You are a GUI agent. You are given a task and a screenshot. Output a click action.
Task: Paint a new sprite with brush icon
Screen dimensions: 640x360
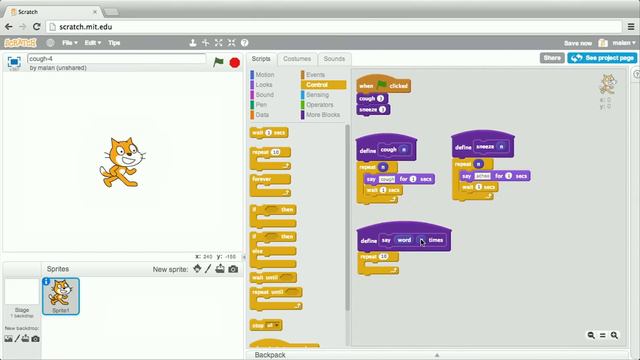point(208,269)
